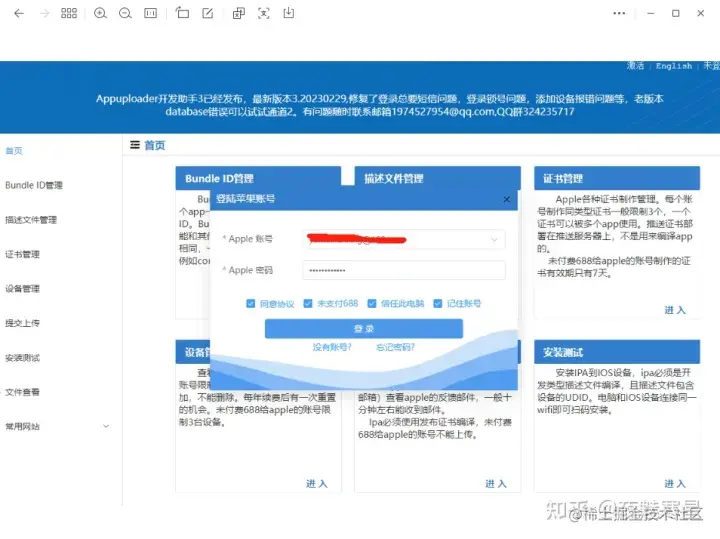Open the more options ellipsis menu
Viewport: 720px width, 539px height.
point(619,13)
